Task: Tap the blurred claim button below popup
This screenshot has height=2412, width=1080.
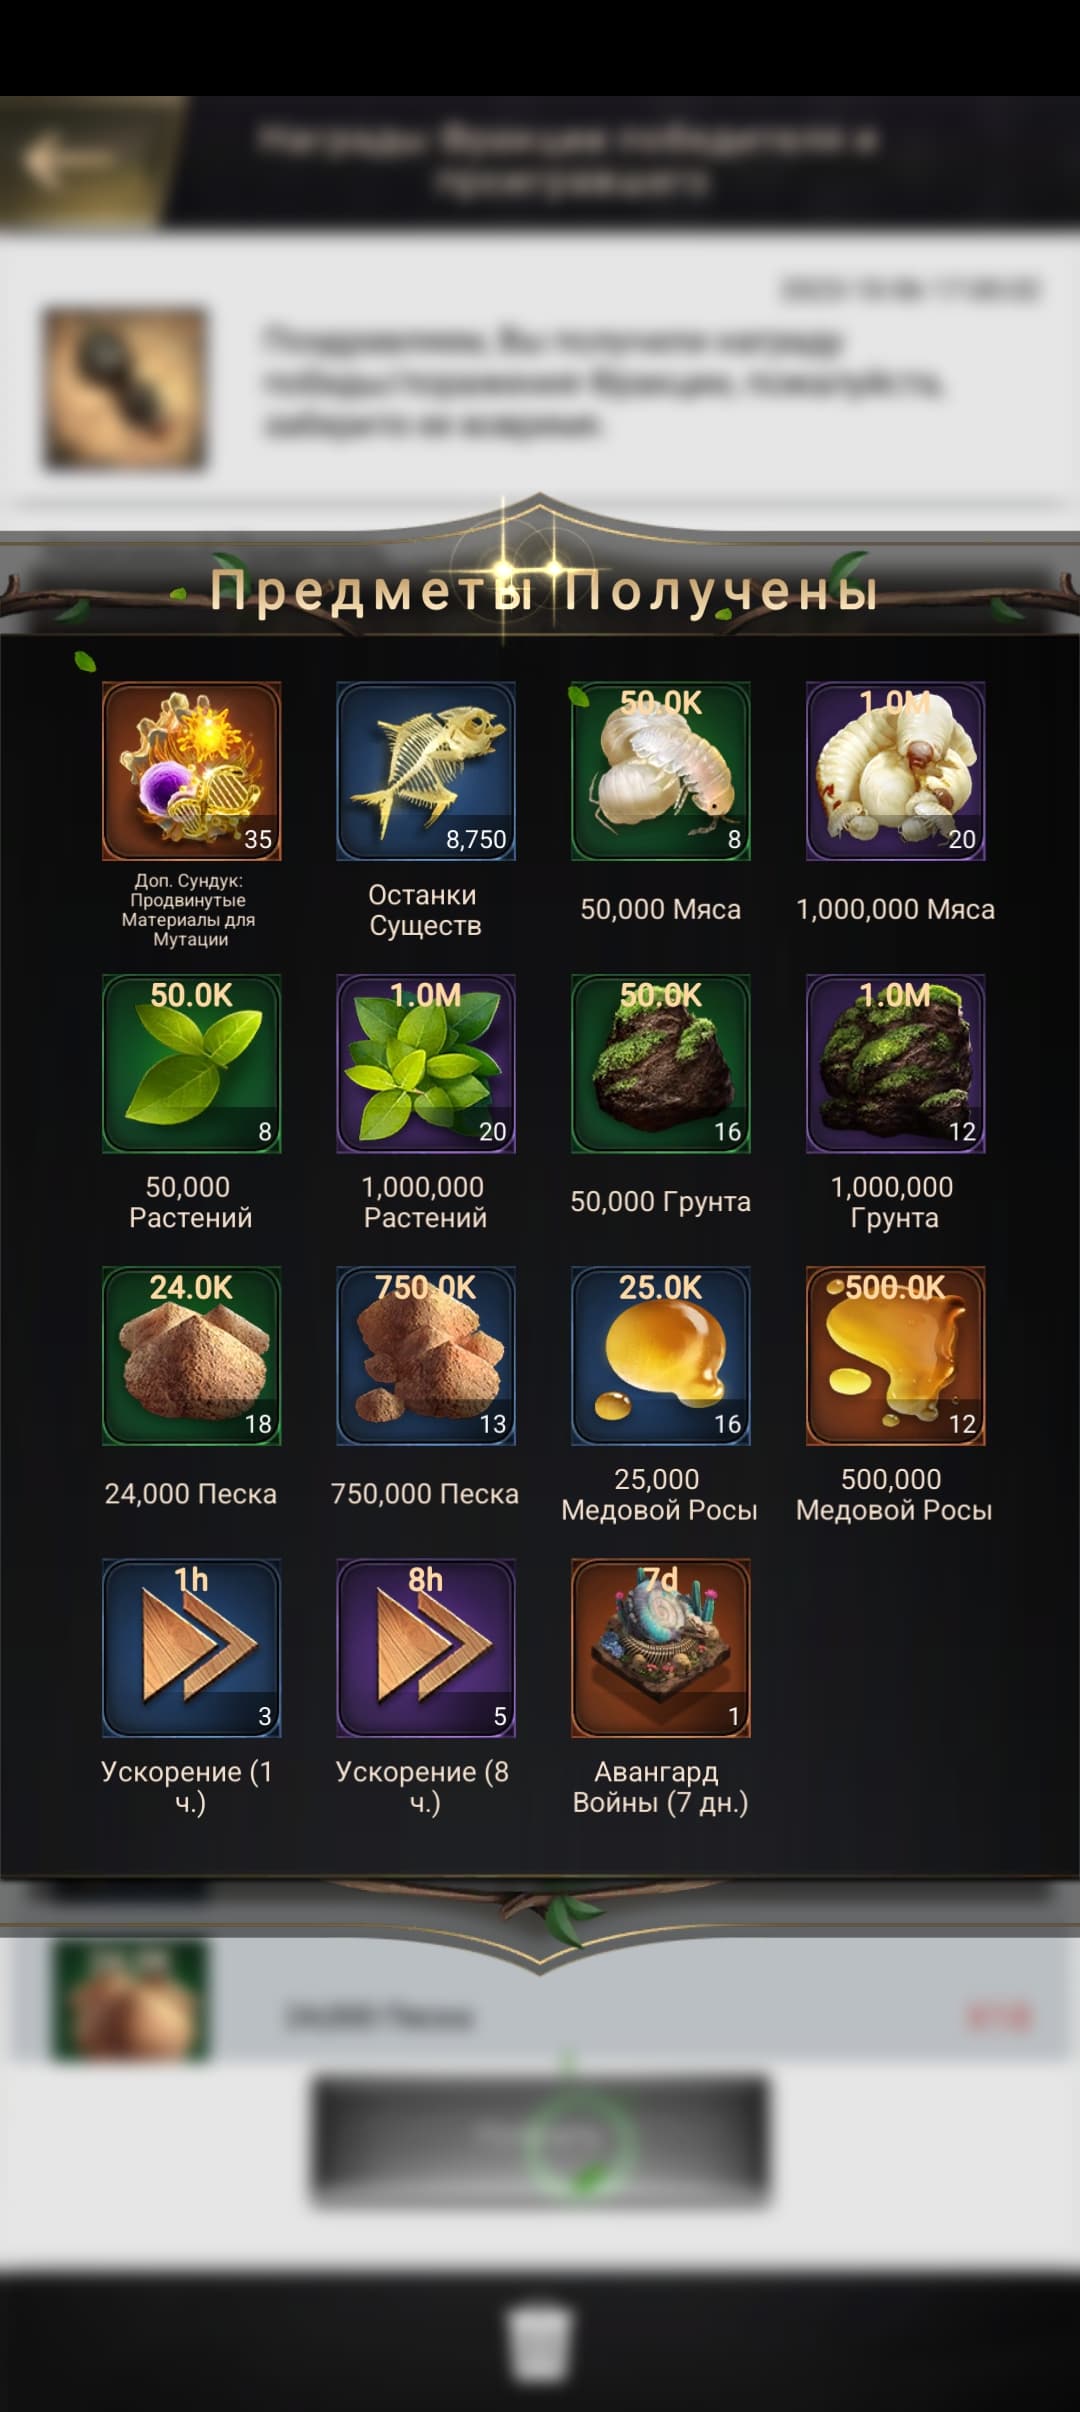Action: coord(540,2140)
